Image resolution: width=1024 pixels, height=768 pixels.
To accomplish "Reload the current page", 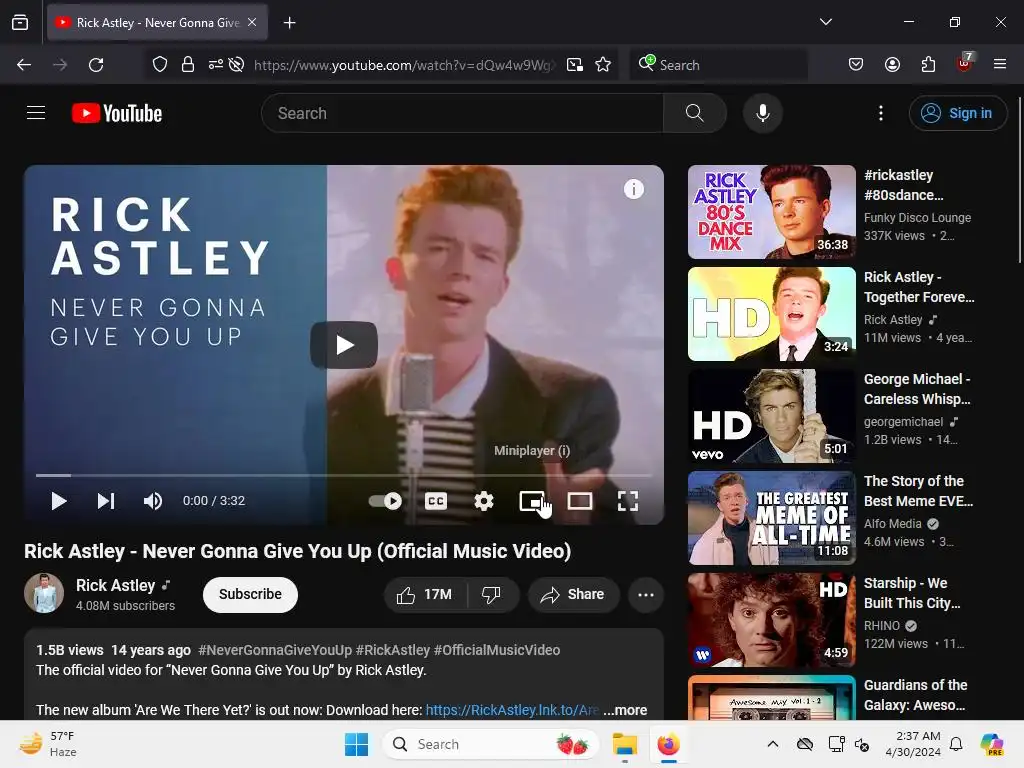I will [x=96, y=65].
